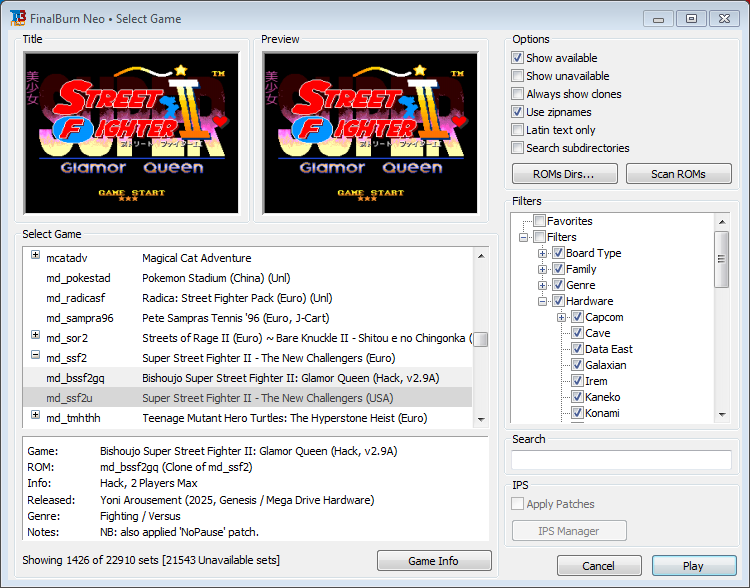Uncheck the Use zipnames option
This screenshot has width=750, height=588.
[x=517, y=112]
